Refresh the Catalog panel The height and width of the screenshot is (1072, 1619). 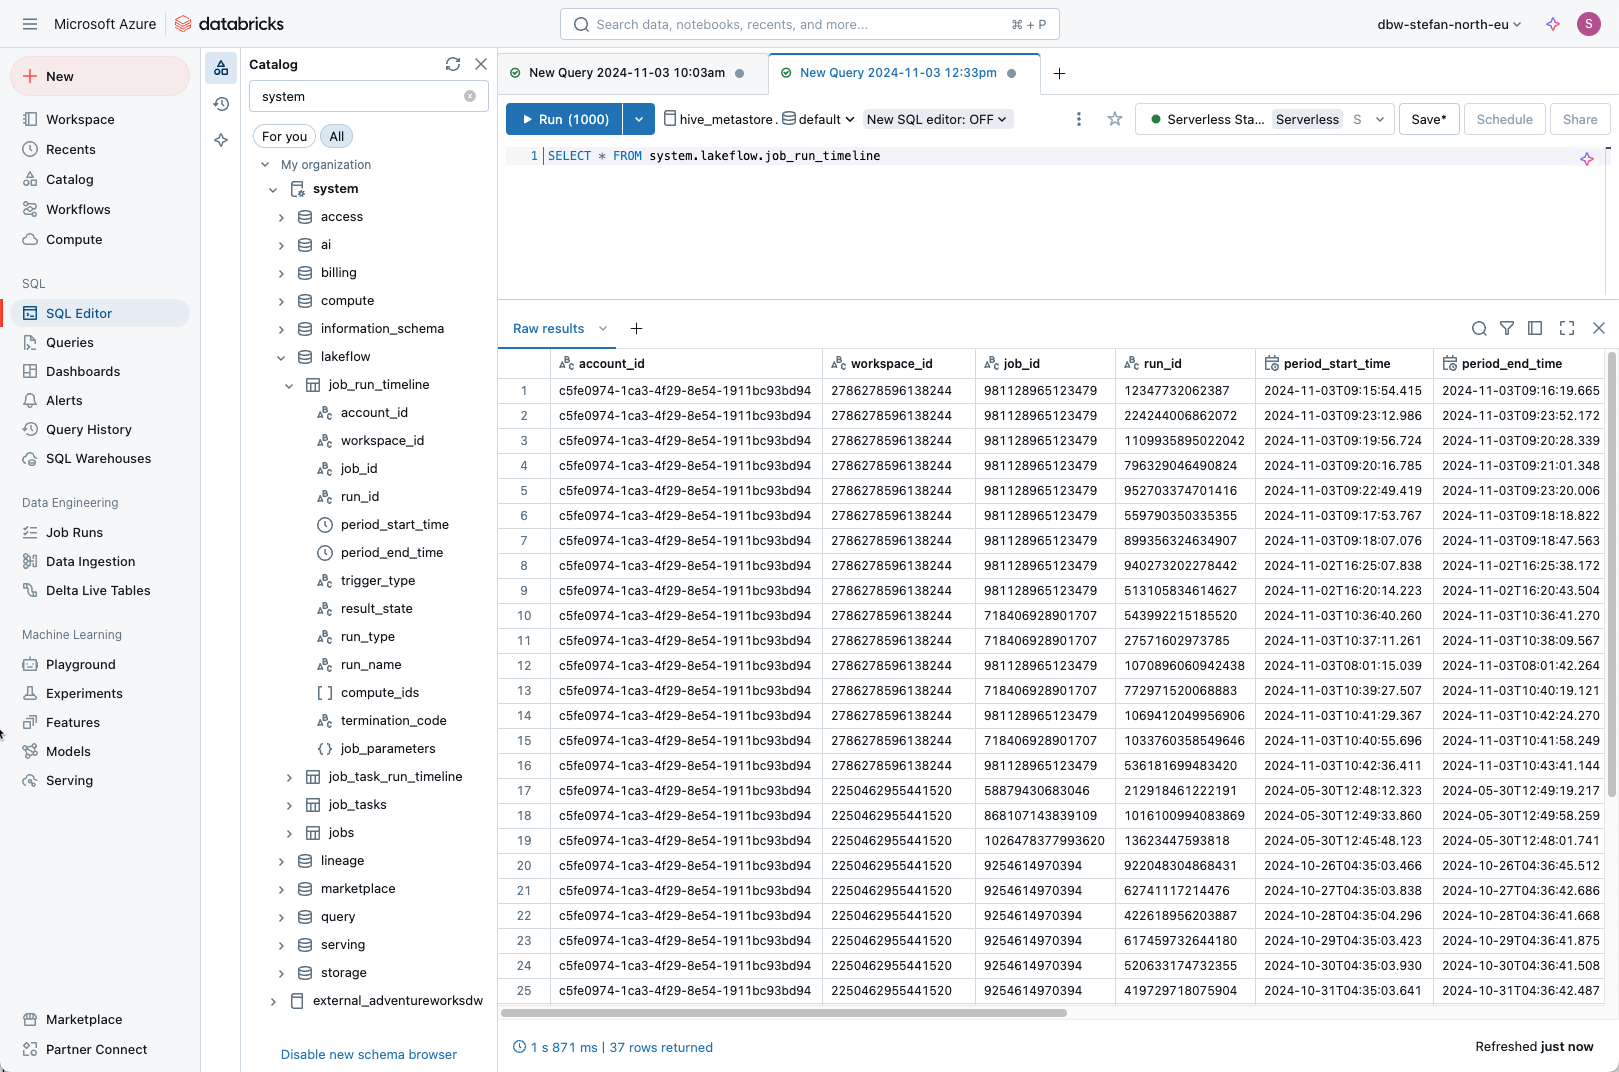(453, 64)
